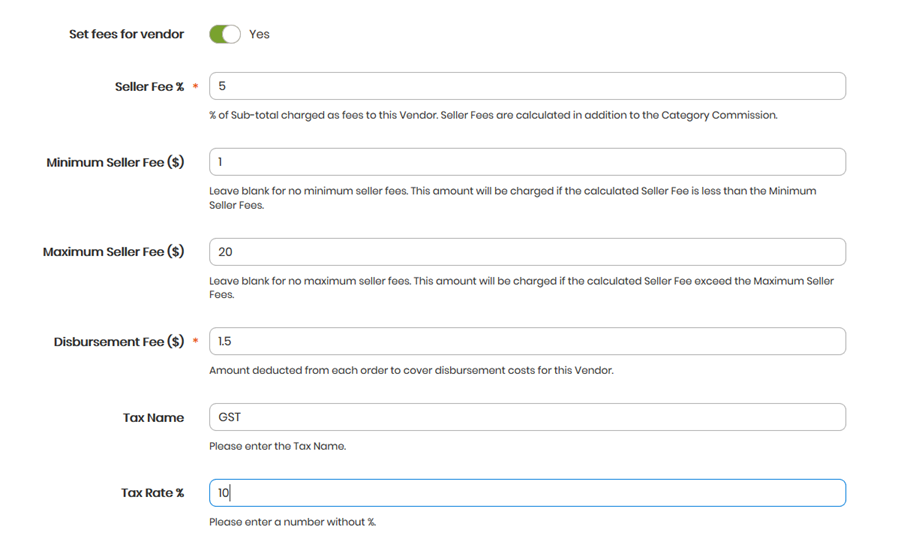Click the Category Commission help text under Seller Fee
The height and width of the screenshot is (551, 907).
pos(493,115)
